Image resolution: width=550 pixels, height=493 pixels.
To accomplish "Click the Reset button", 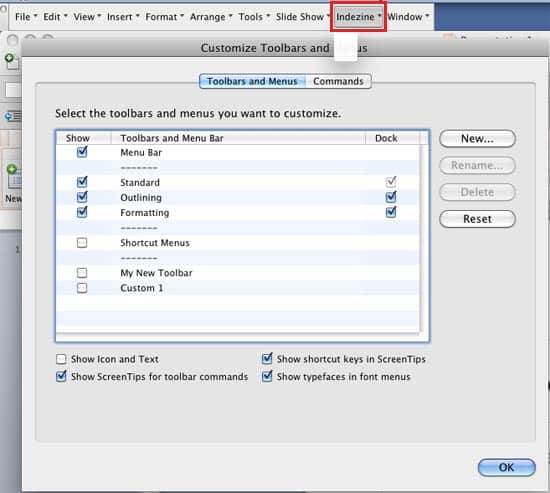I will pyautogui.click(x=477, y=219).
